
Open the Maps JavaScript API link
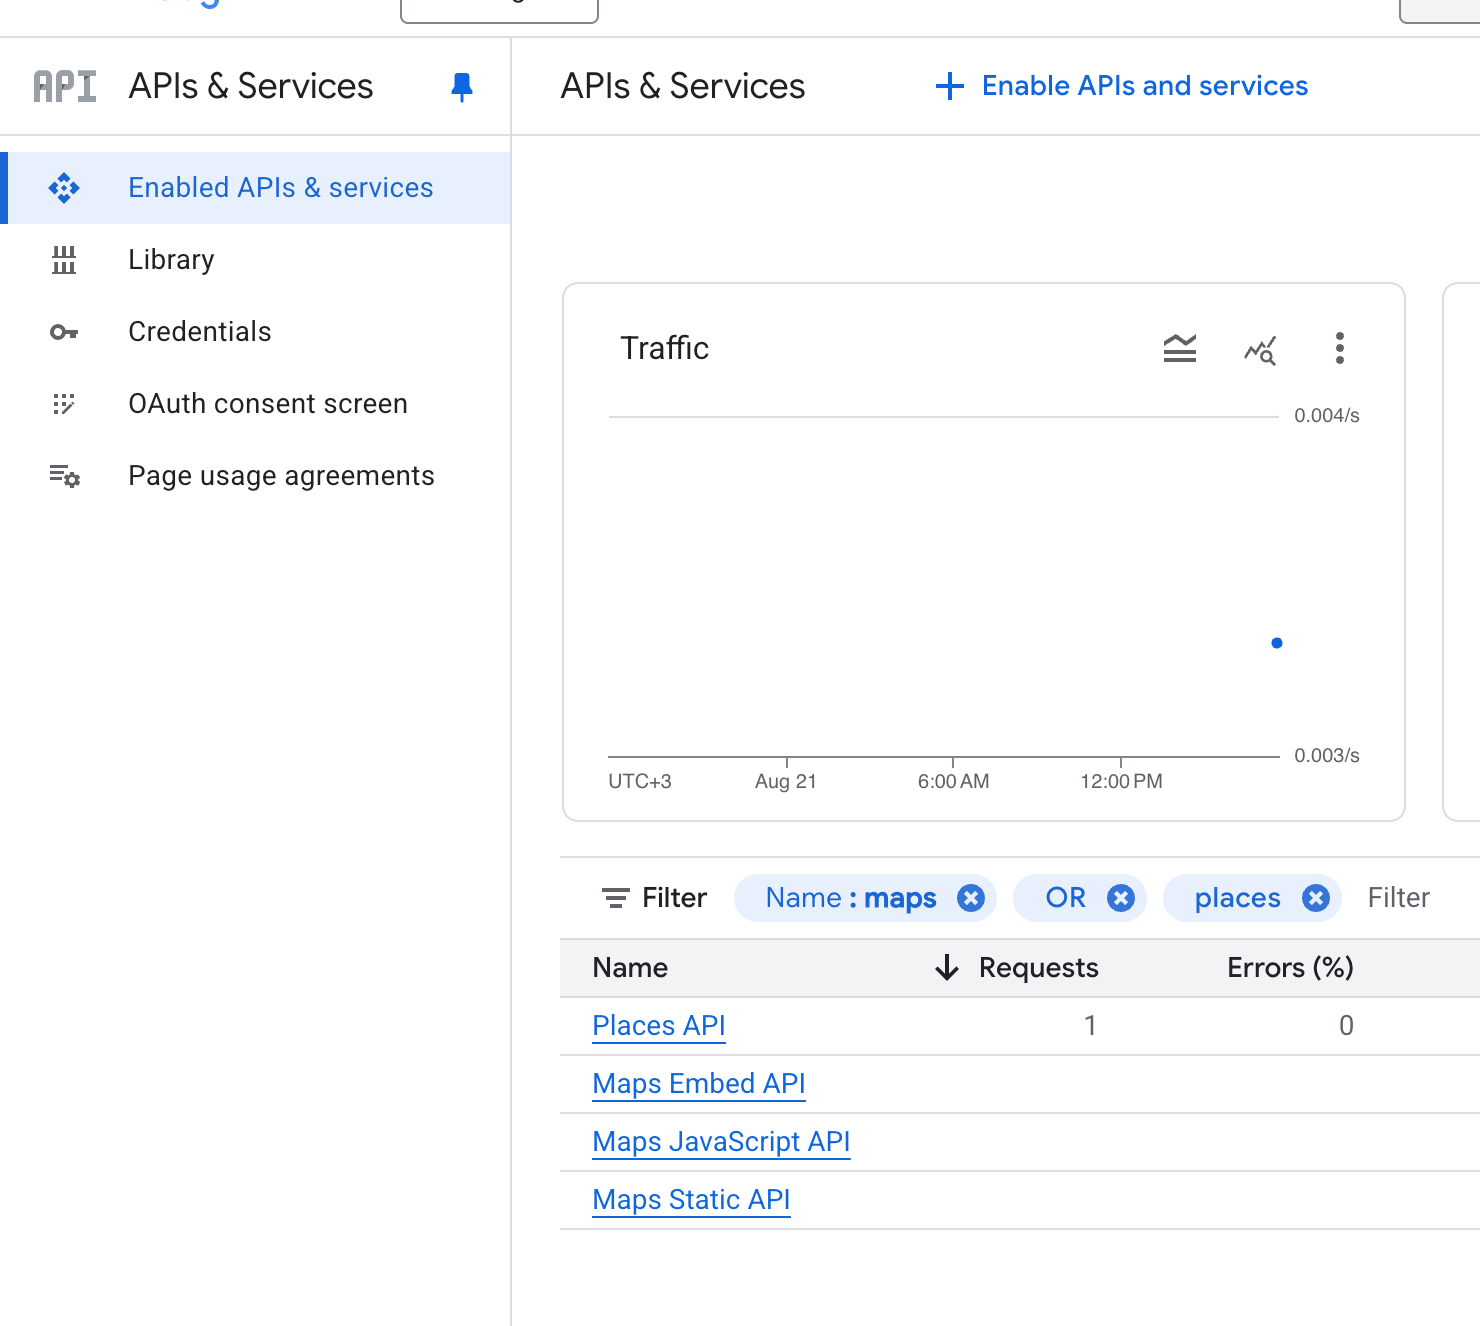pyautogui.click(x=721, y=1142)
